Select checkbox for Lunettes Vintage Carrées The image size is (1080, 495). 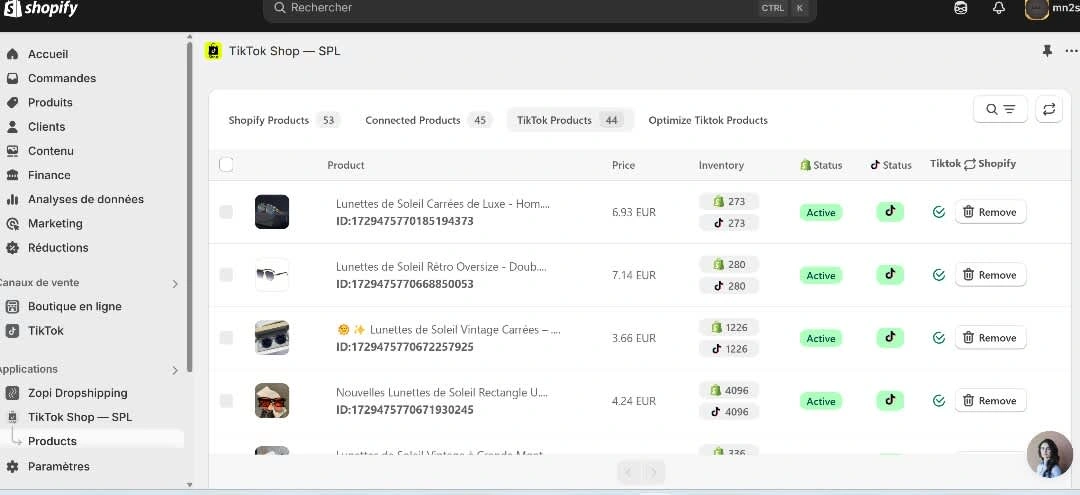(226, 338)
